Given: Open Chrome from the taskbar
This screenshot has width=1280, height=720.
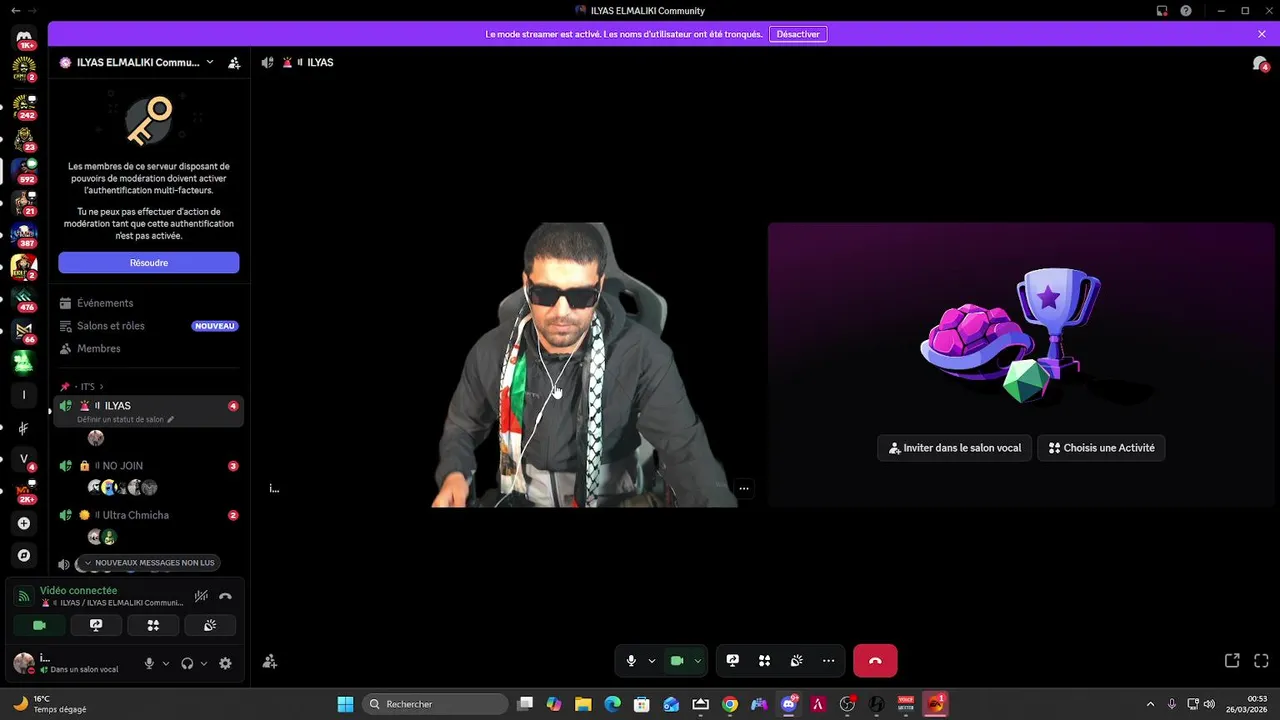Looking at the screenshot, I should coord(730,704).
